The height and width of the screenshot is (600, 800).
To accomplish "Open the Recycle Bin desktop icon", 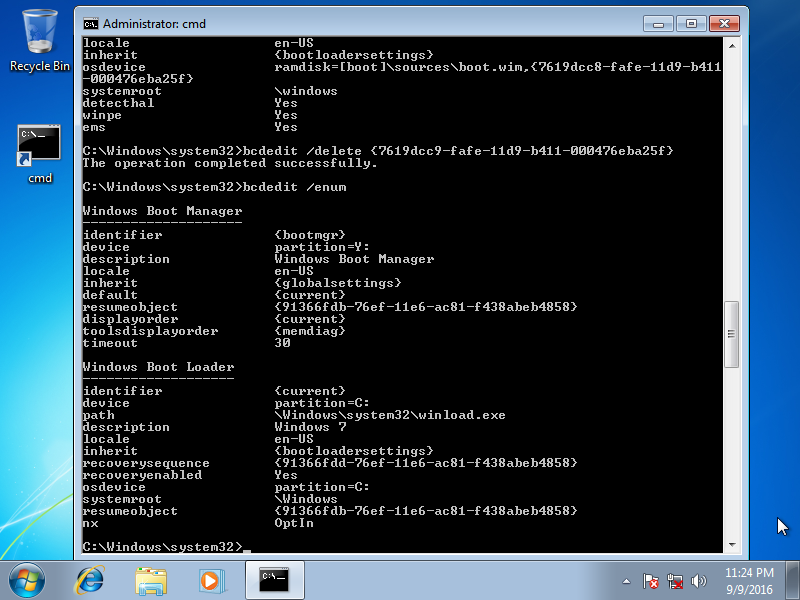I will [x=40, y=41].
